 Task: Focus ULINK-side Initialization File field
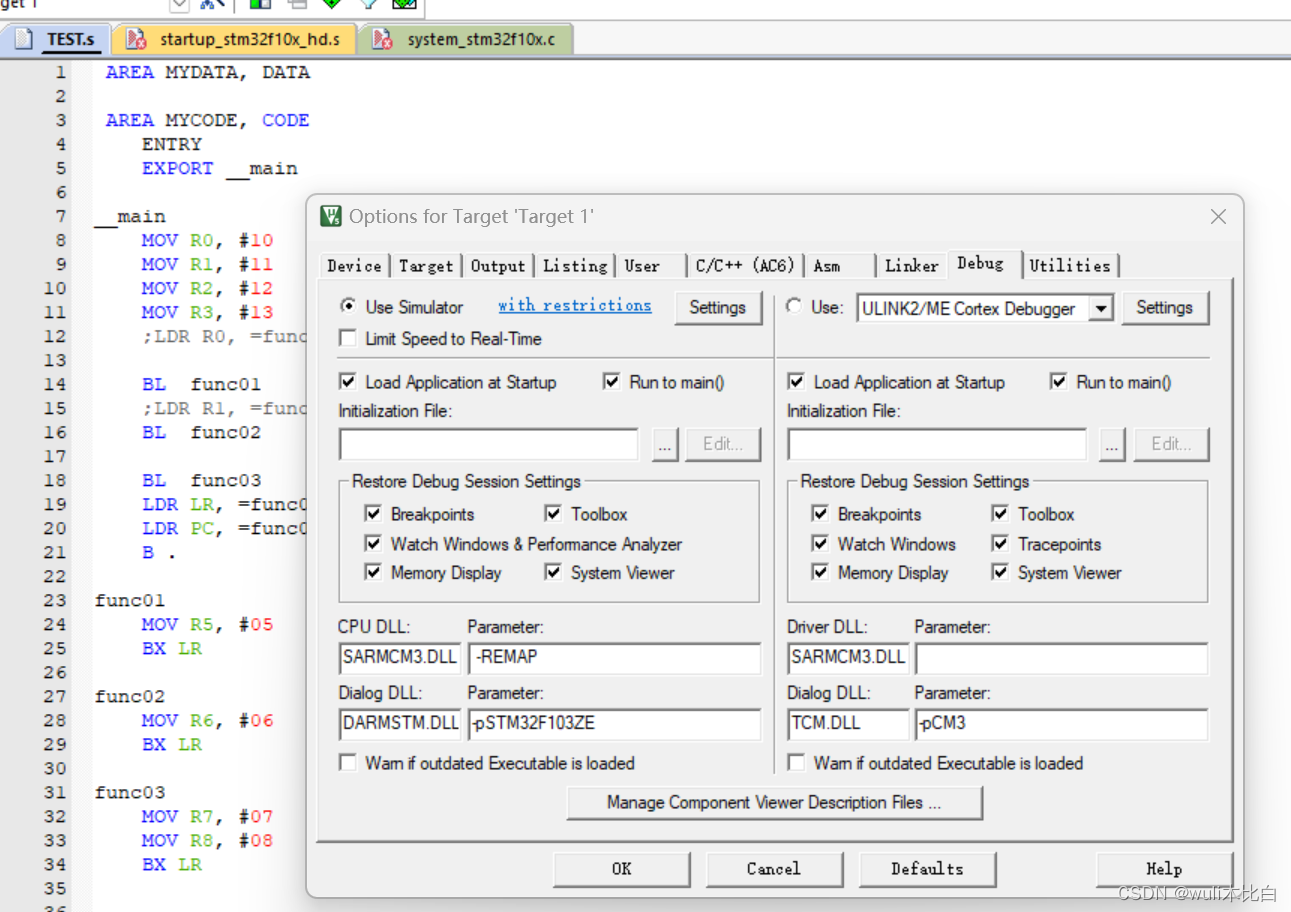pos(937,444)
